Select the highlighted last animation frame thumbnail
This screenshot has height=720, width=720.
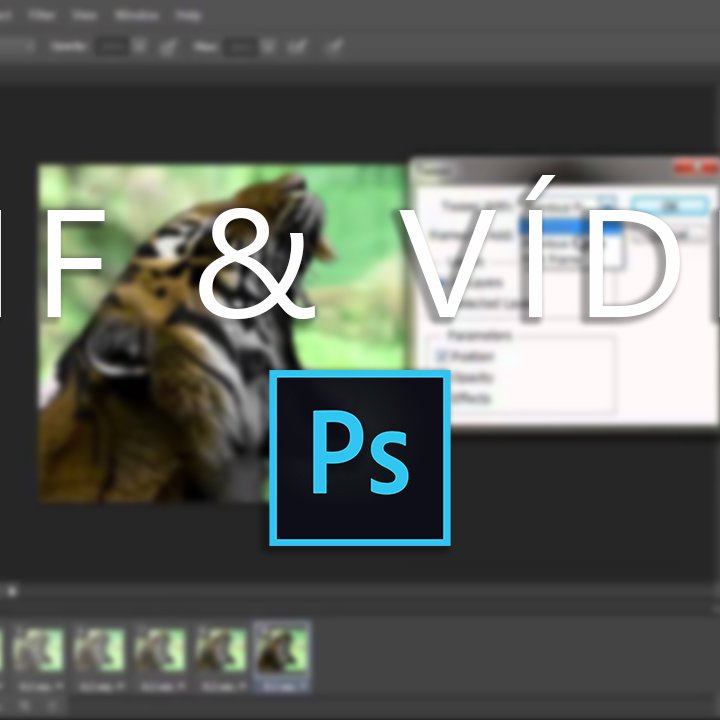(282, 656)
